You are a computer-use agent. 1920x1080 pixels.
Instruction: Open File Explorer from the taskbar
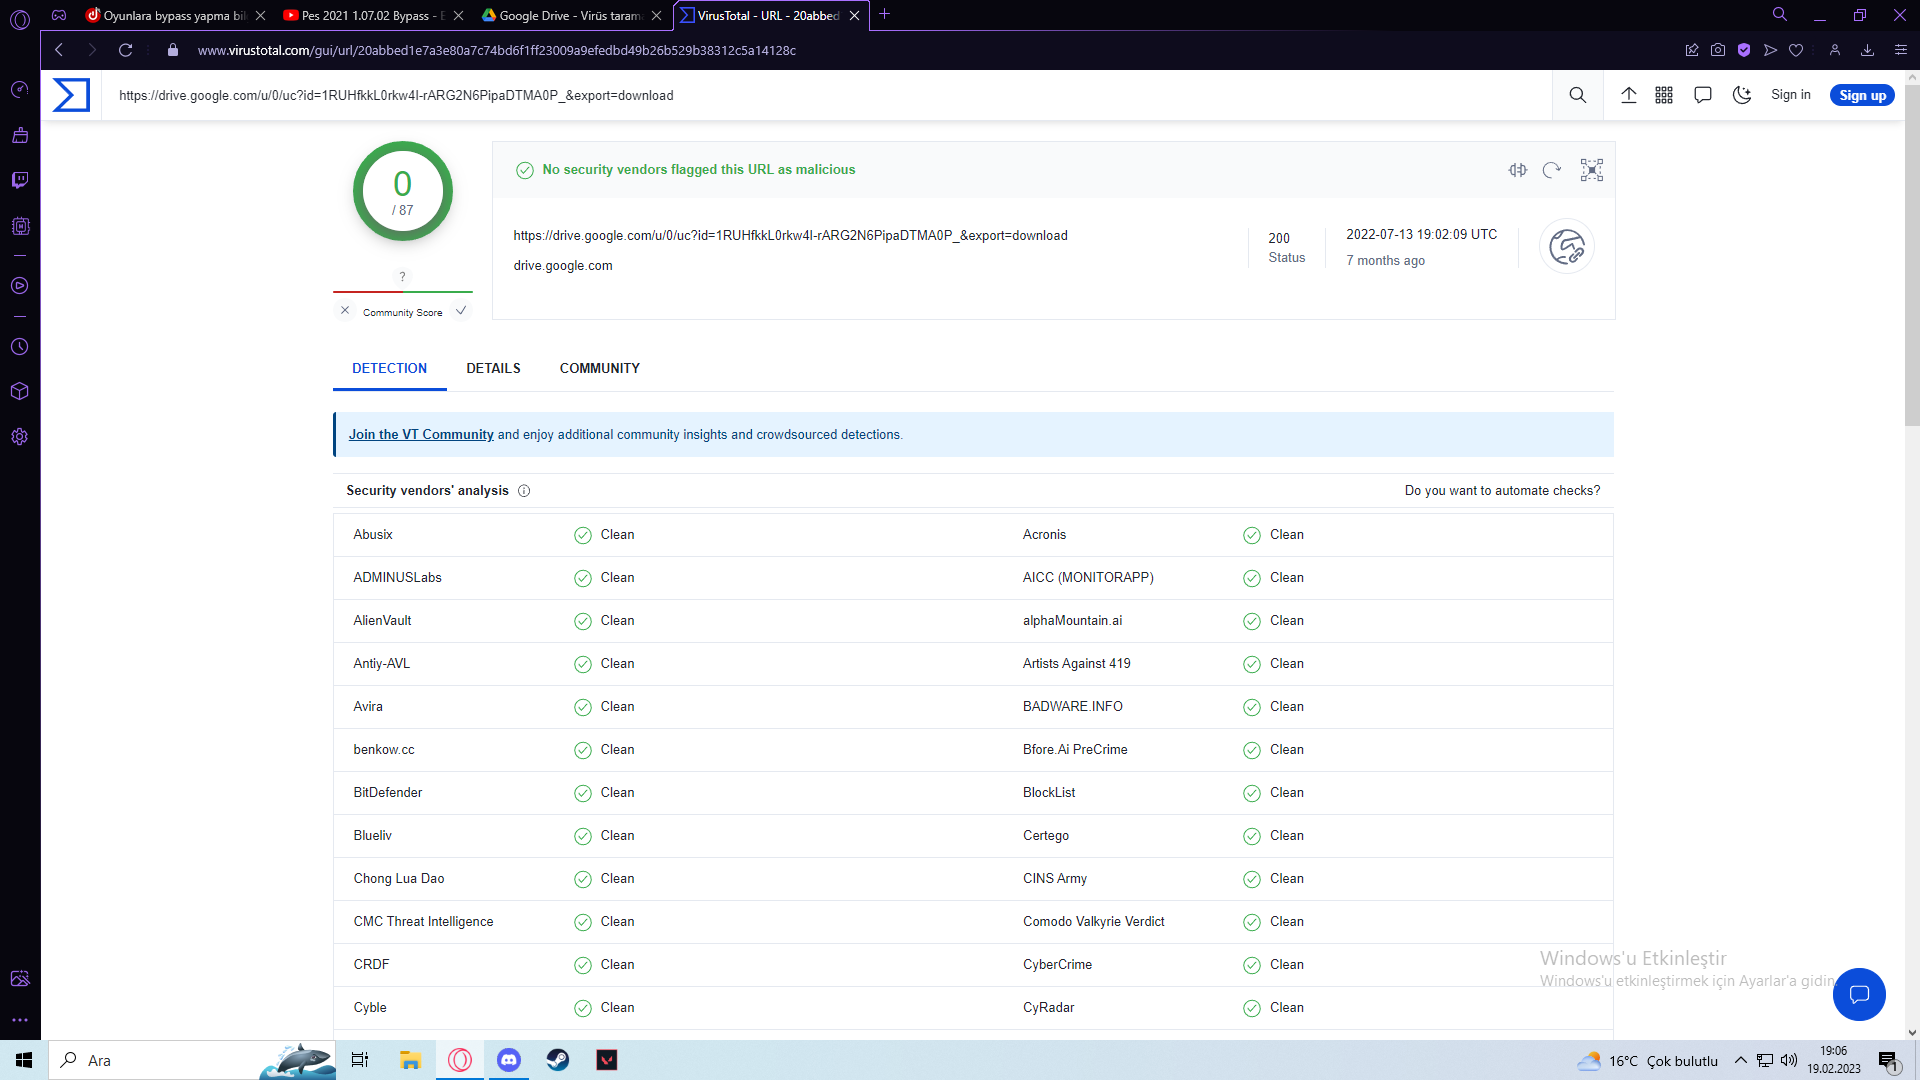410,1060
